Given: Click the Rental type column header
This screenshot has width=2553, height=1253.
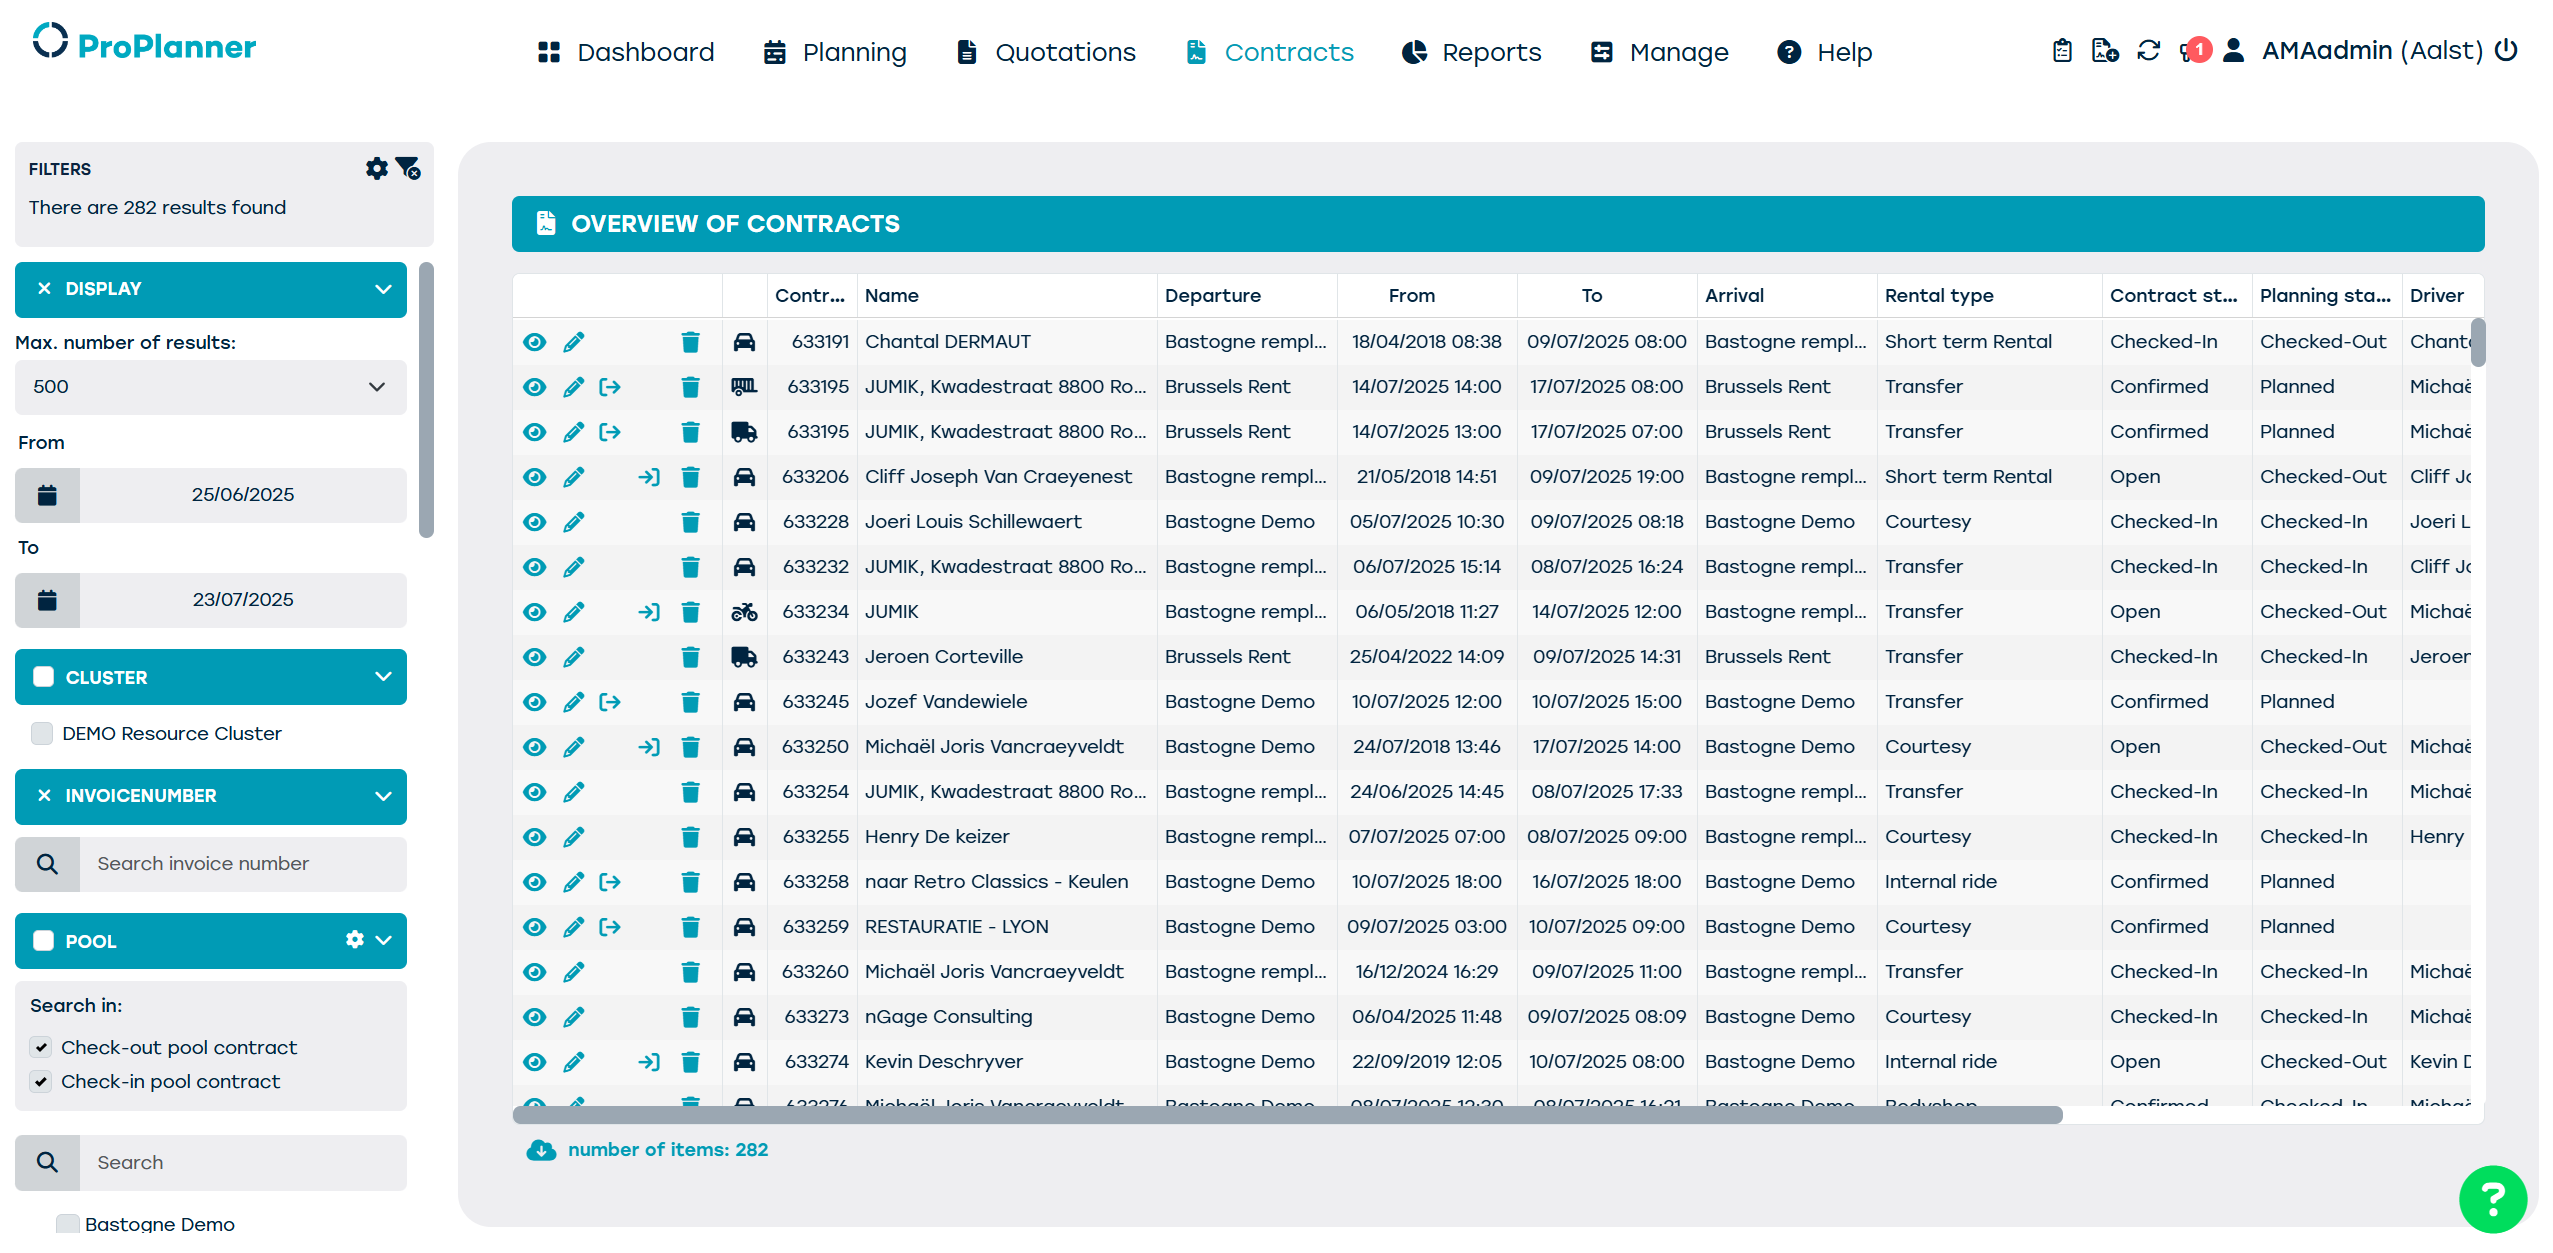Looking at the screenshot, I should [1939, 295].
